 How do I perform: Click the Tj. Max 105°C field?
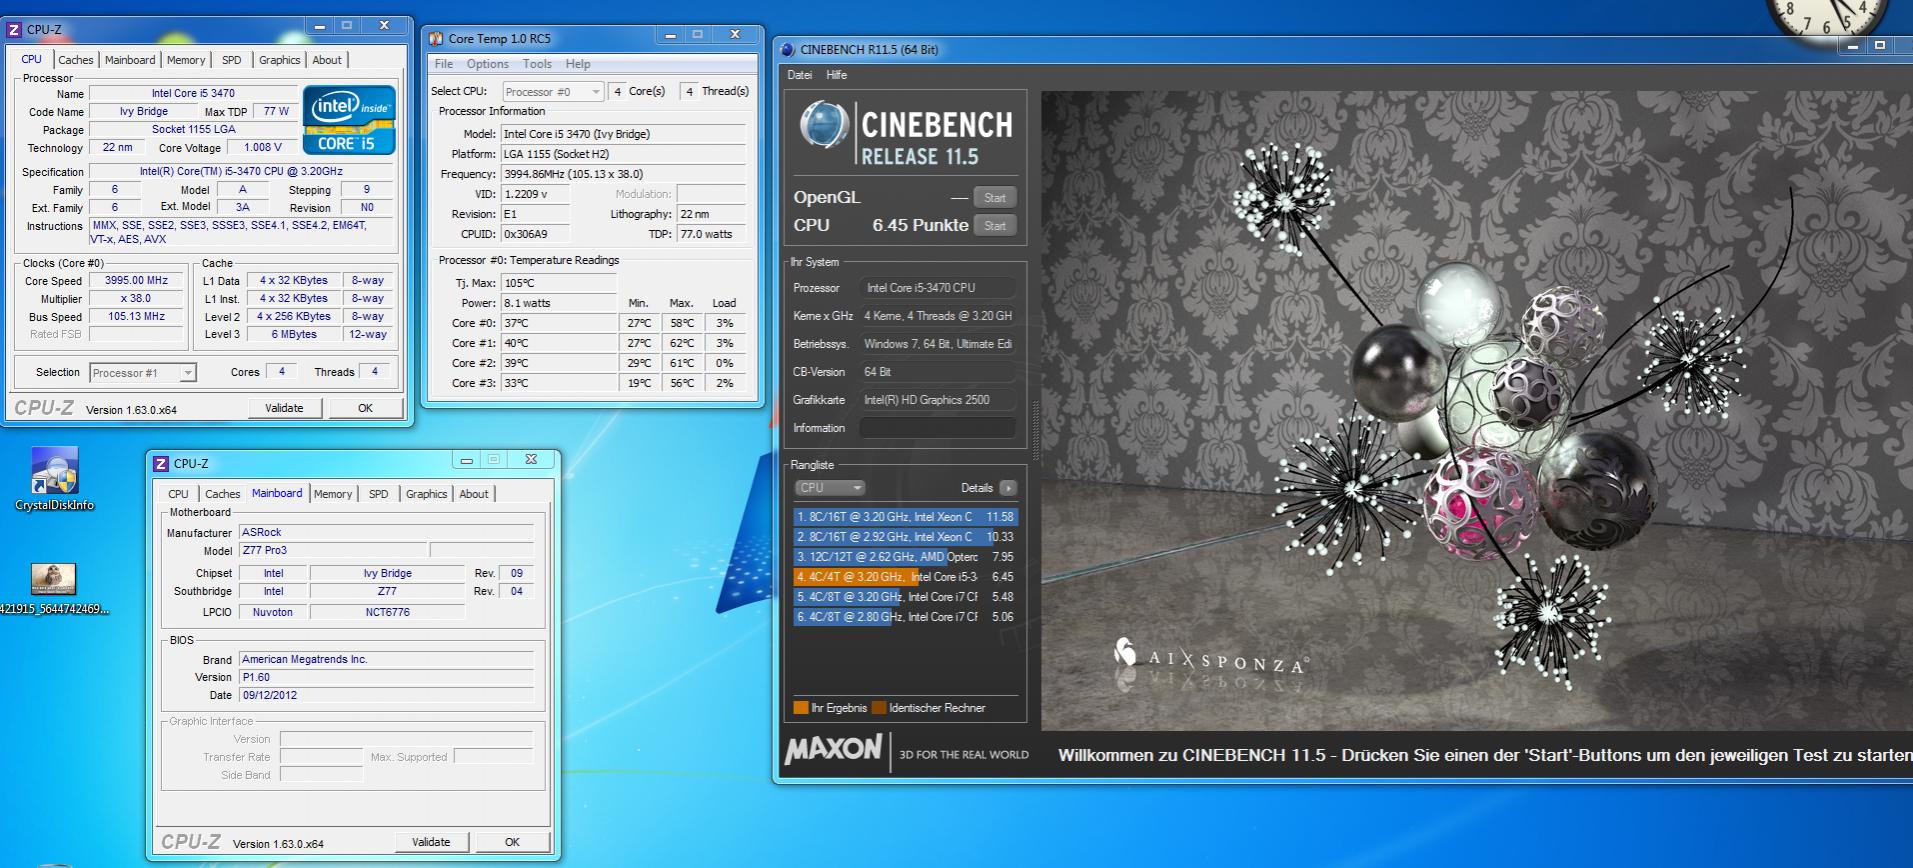[x=558, y=283]
